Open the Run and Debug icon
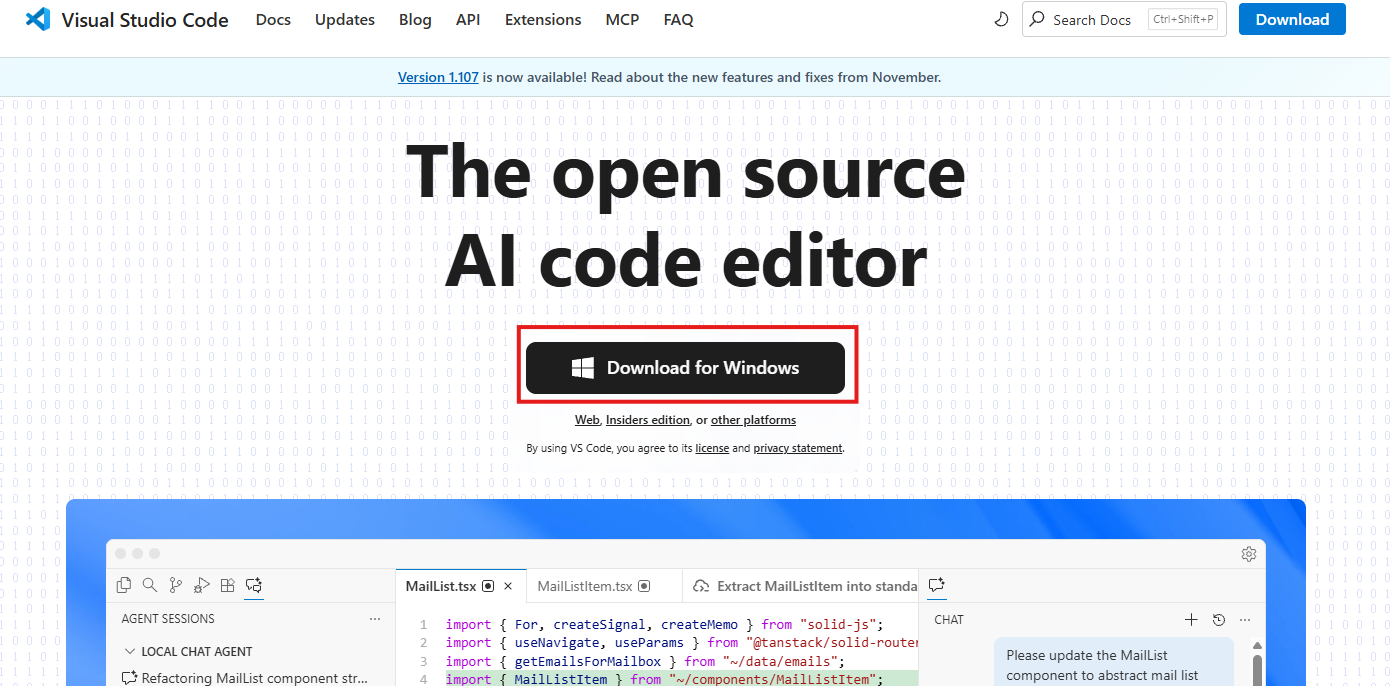Screen dimensions: 1390x686 click(x=202, y=585)
